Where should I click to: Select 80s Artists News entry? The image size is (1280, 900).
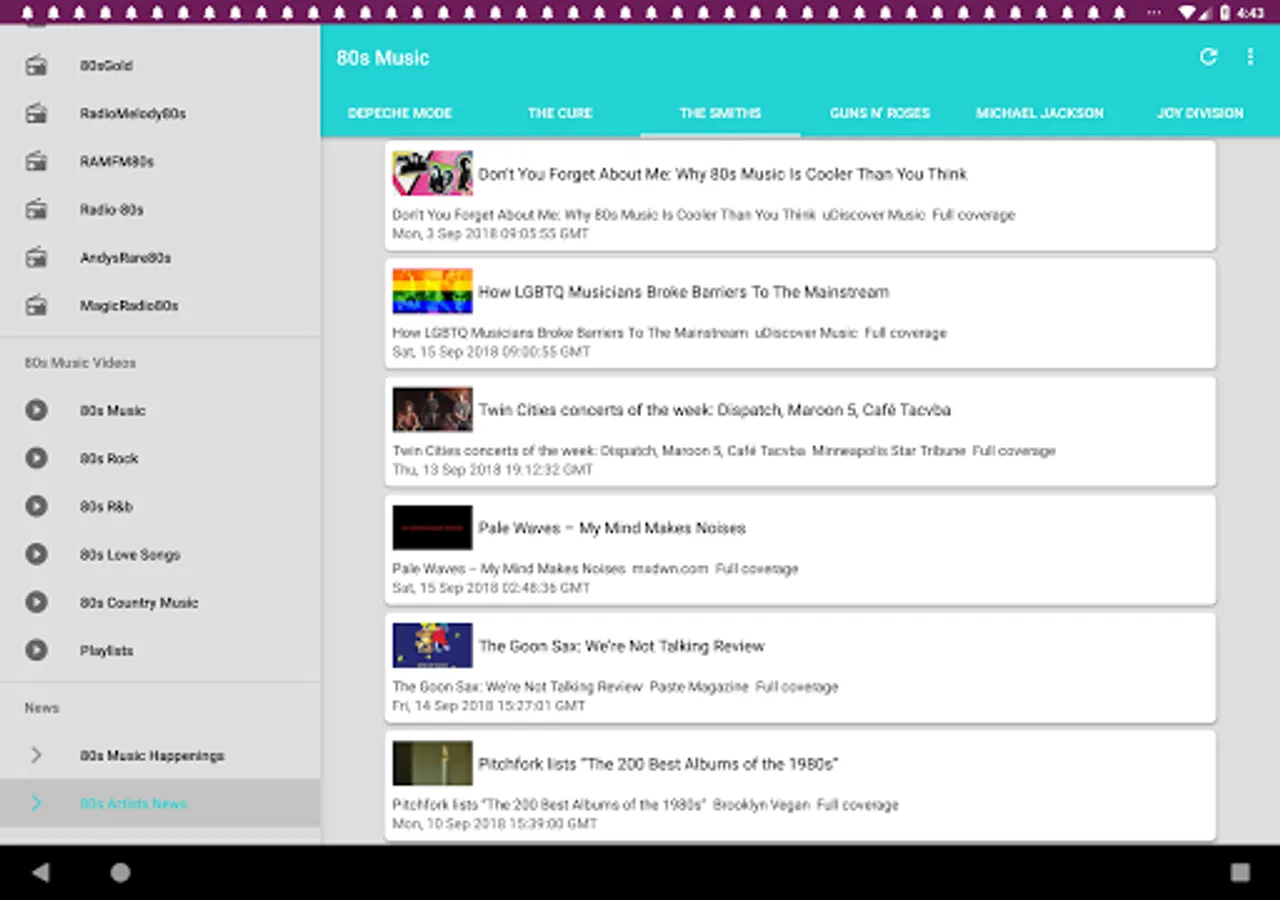click(x=160, y=803)
